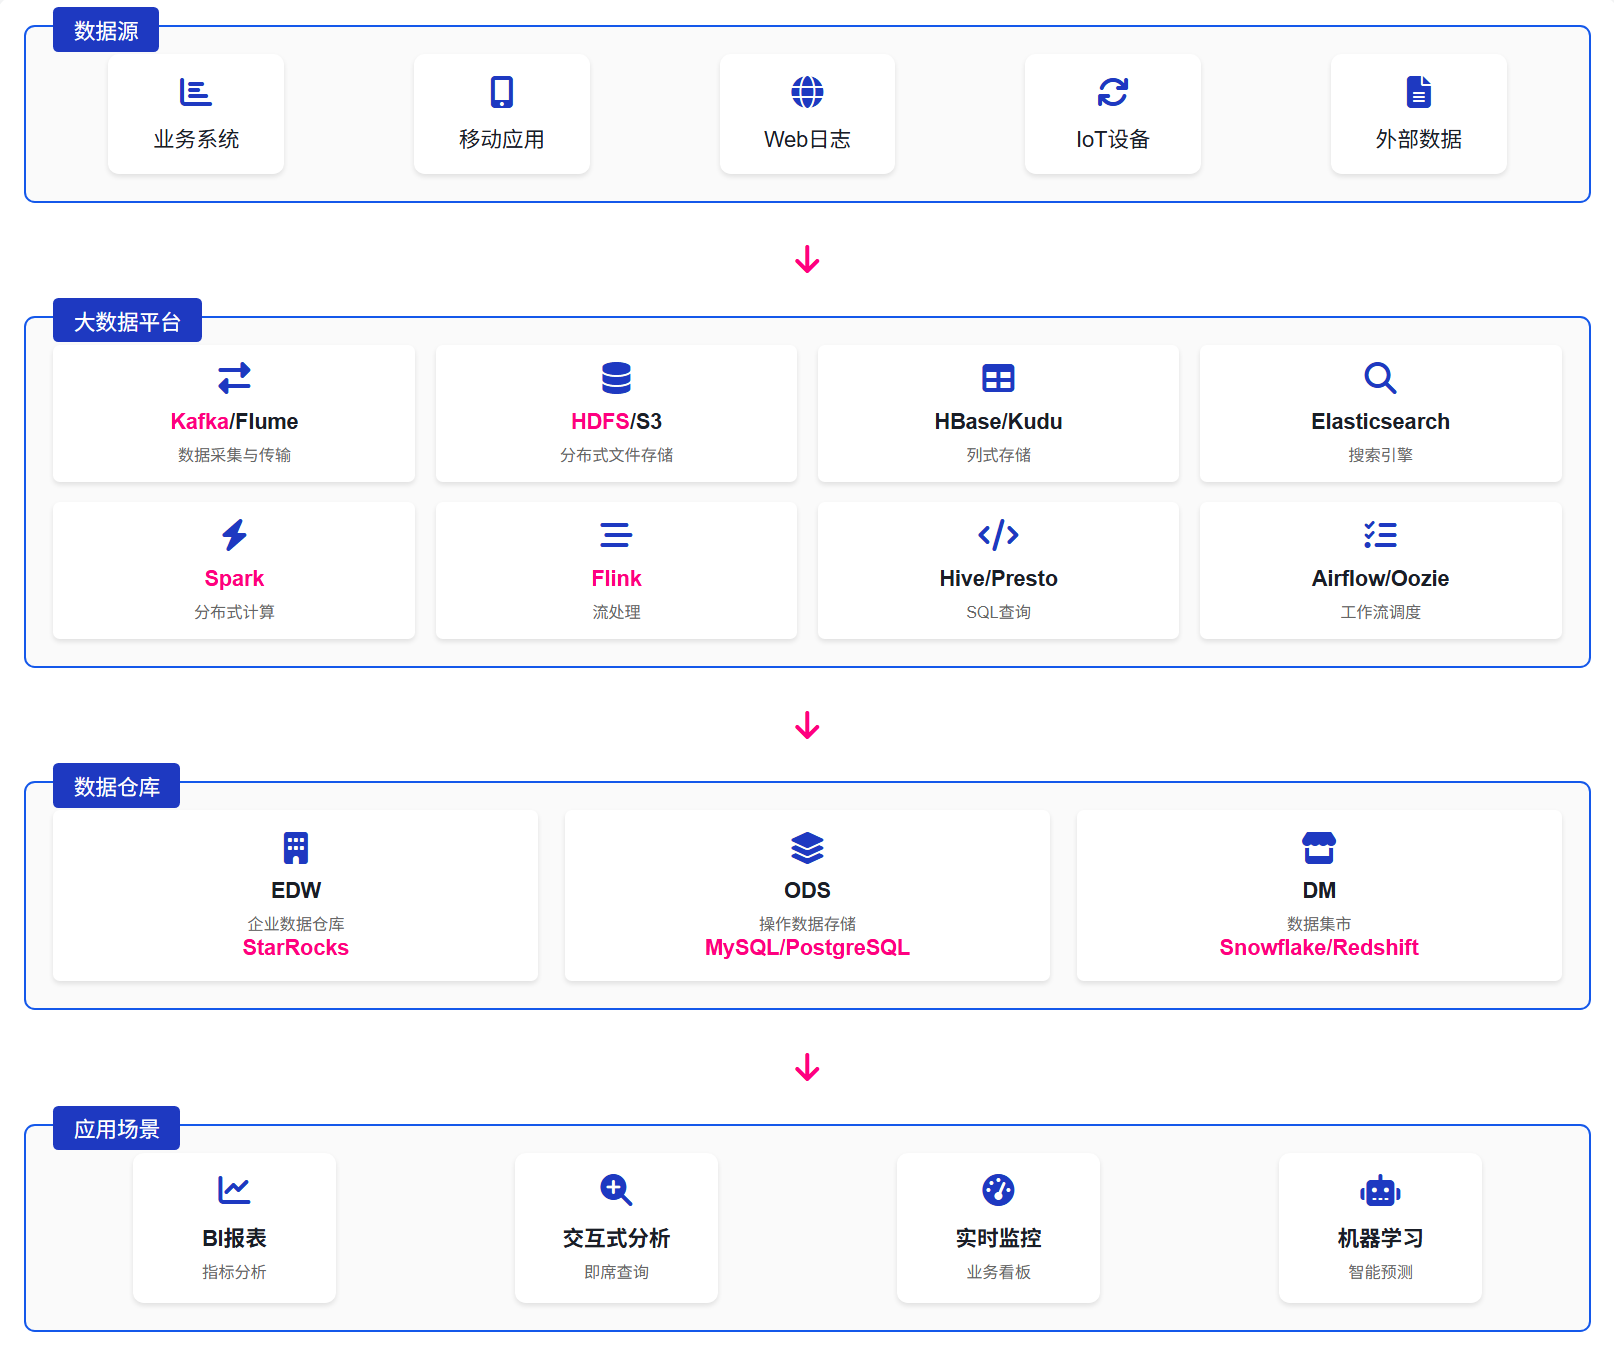Click the HBase/Kudu title
Image resolution: width=1614 pixels, height=1350 pixels.
point(998,422)
